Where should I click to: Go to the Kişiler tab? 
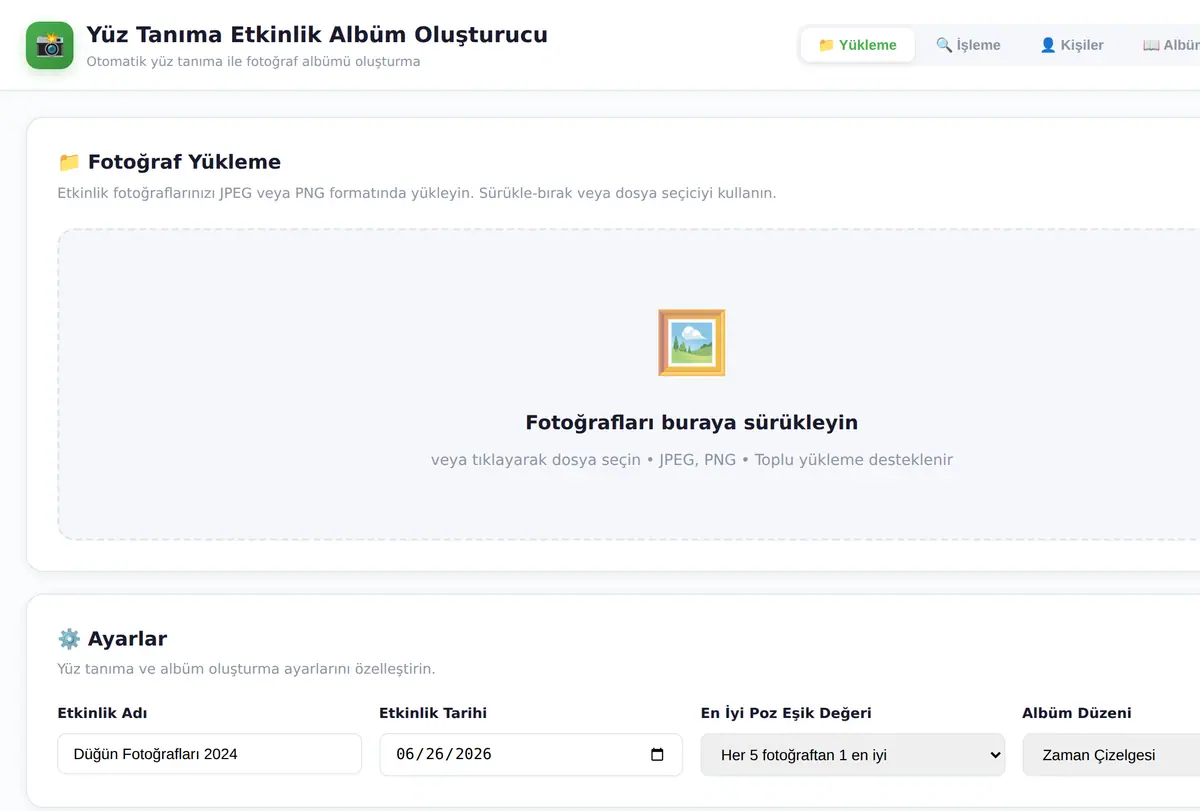(1072, 45)
